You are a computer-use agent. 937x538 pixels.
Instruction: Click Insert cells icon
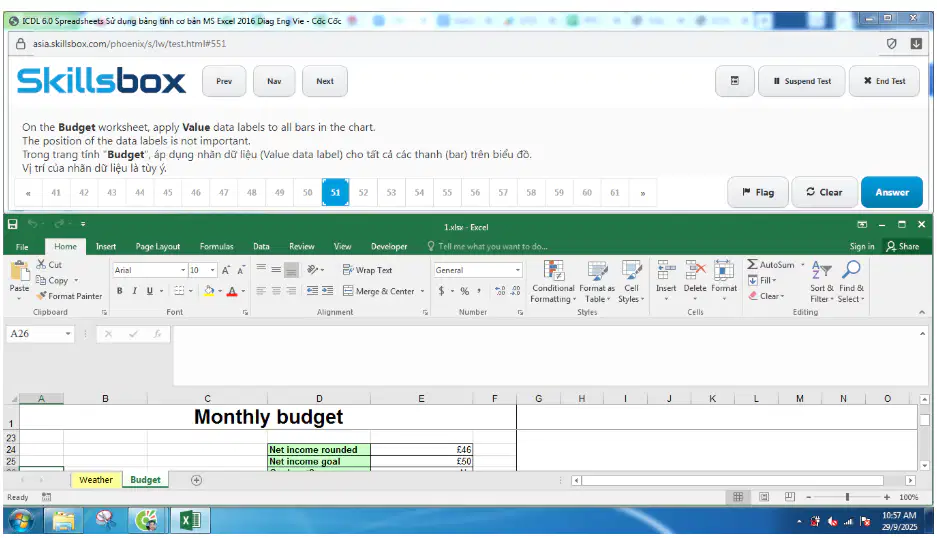666,271
